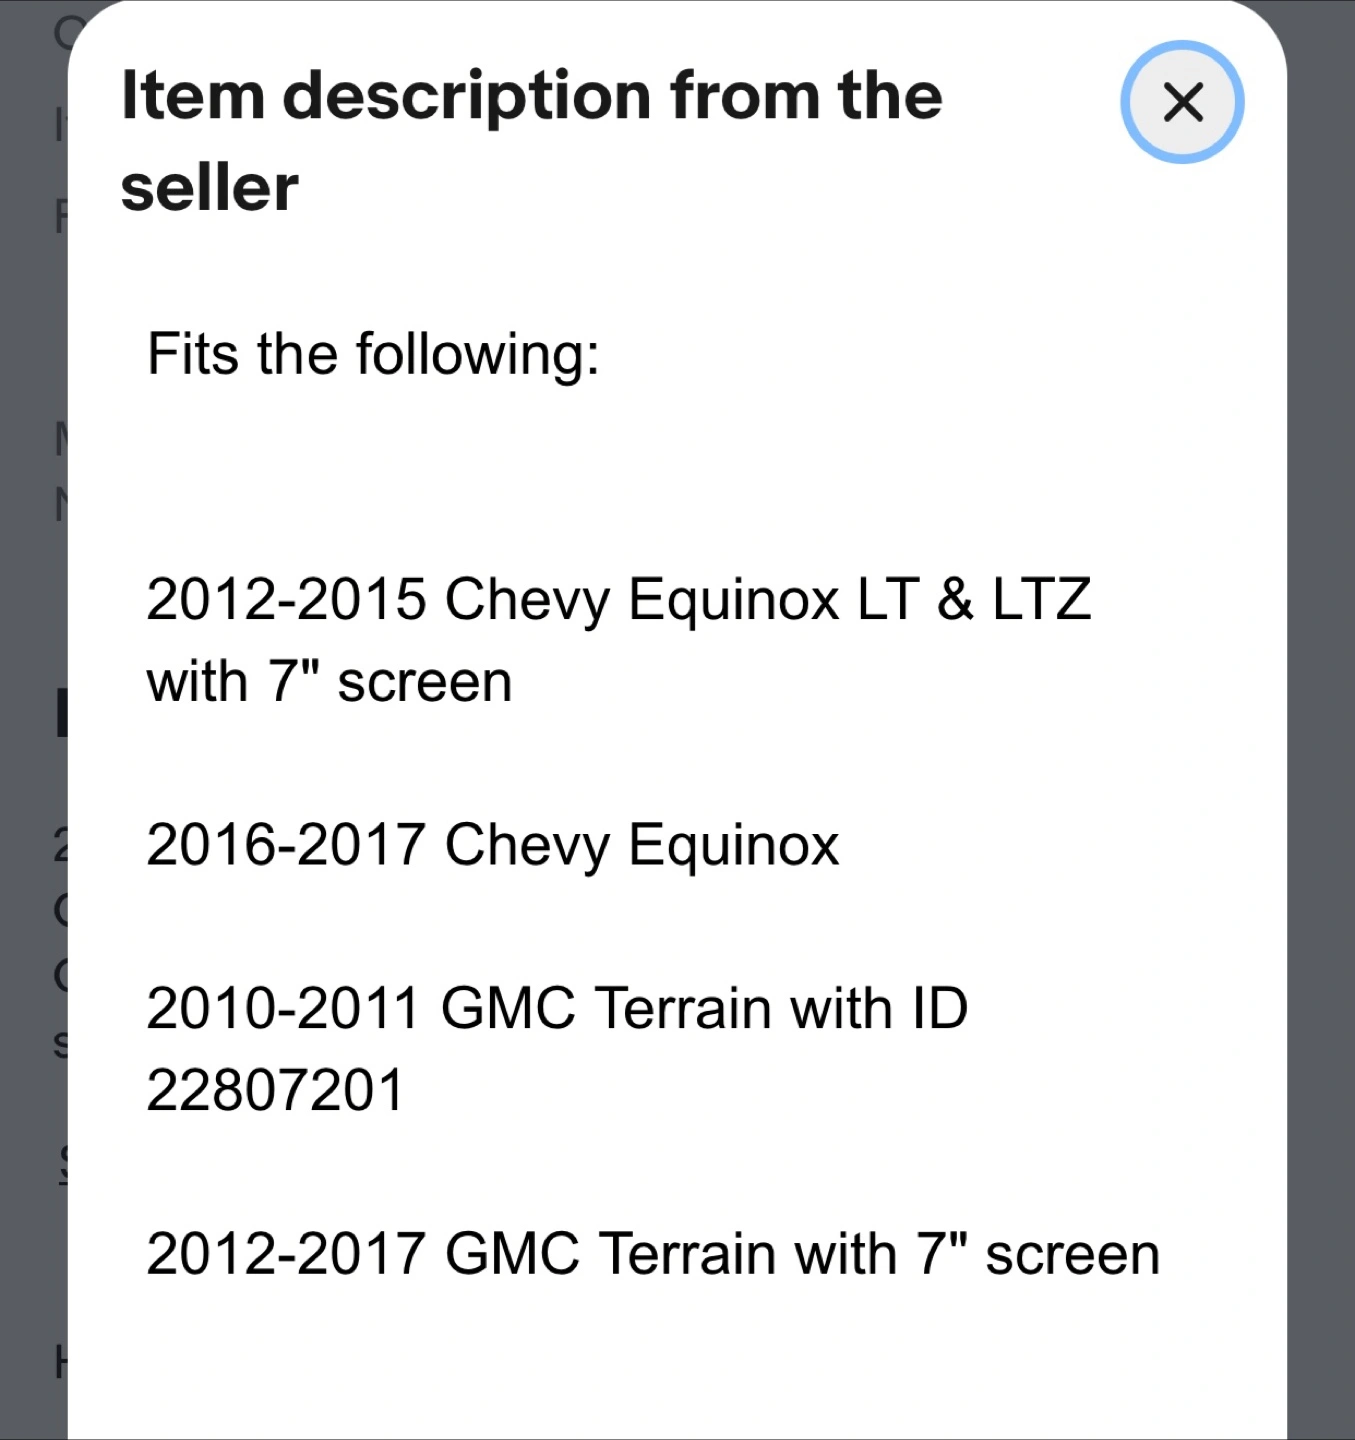Click the "2016-2017" year range
This screenshot has height=1440, width=1355.
286,845
